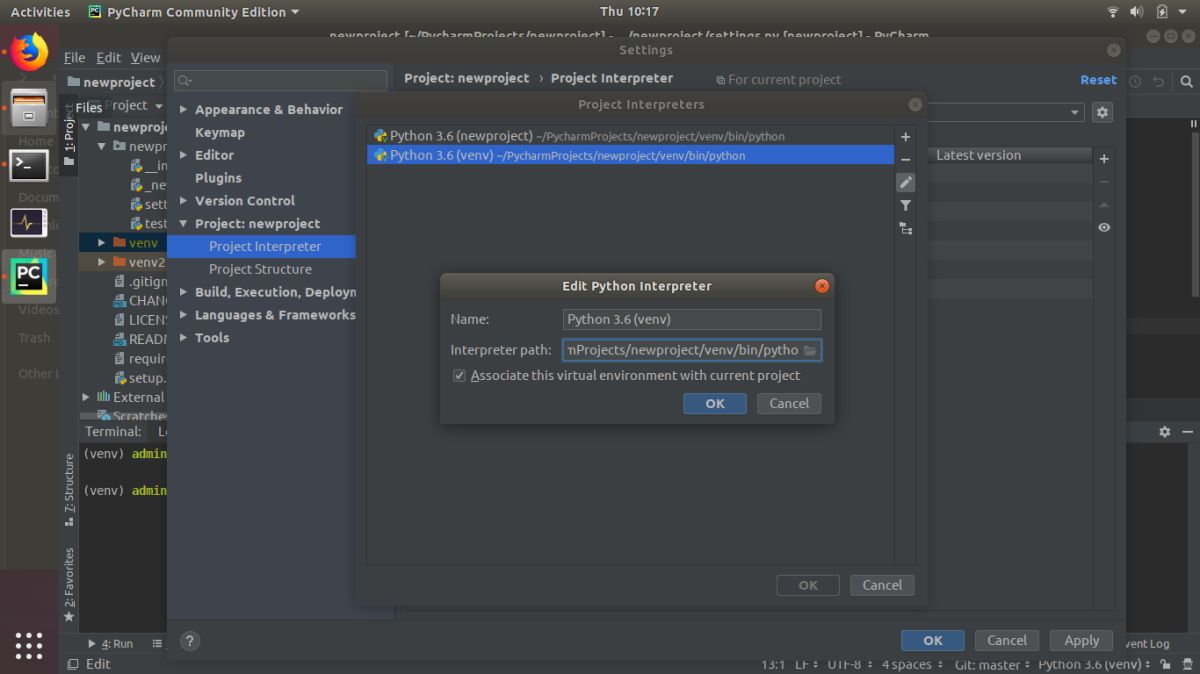Show paths tree icon in Project Interpreters
Screen dimensions: 1200x674
click(x=905, y=228)
